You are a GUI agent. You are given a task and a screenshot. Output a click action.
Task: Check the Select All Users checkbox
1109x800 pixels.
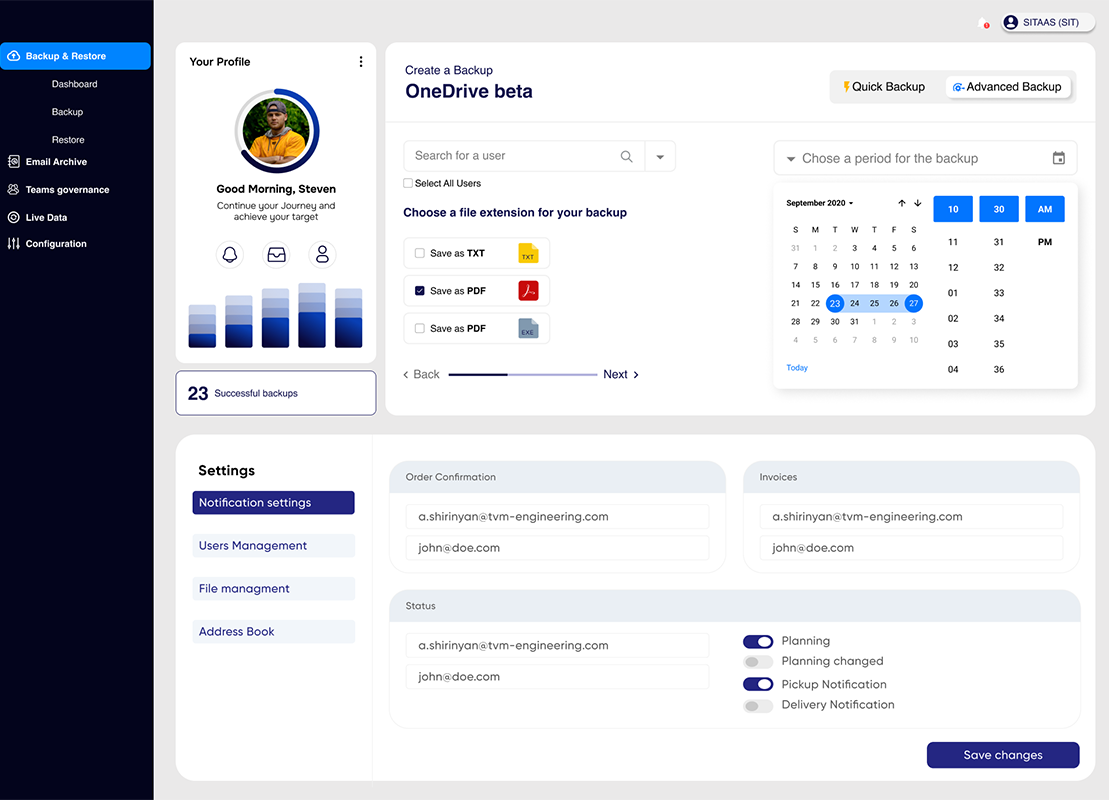[x=408, y=183]
